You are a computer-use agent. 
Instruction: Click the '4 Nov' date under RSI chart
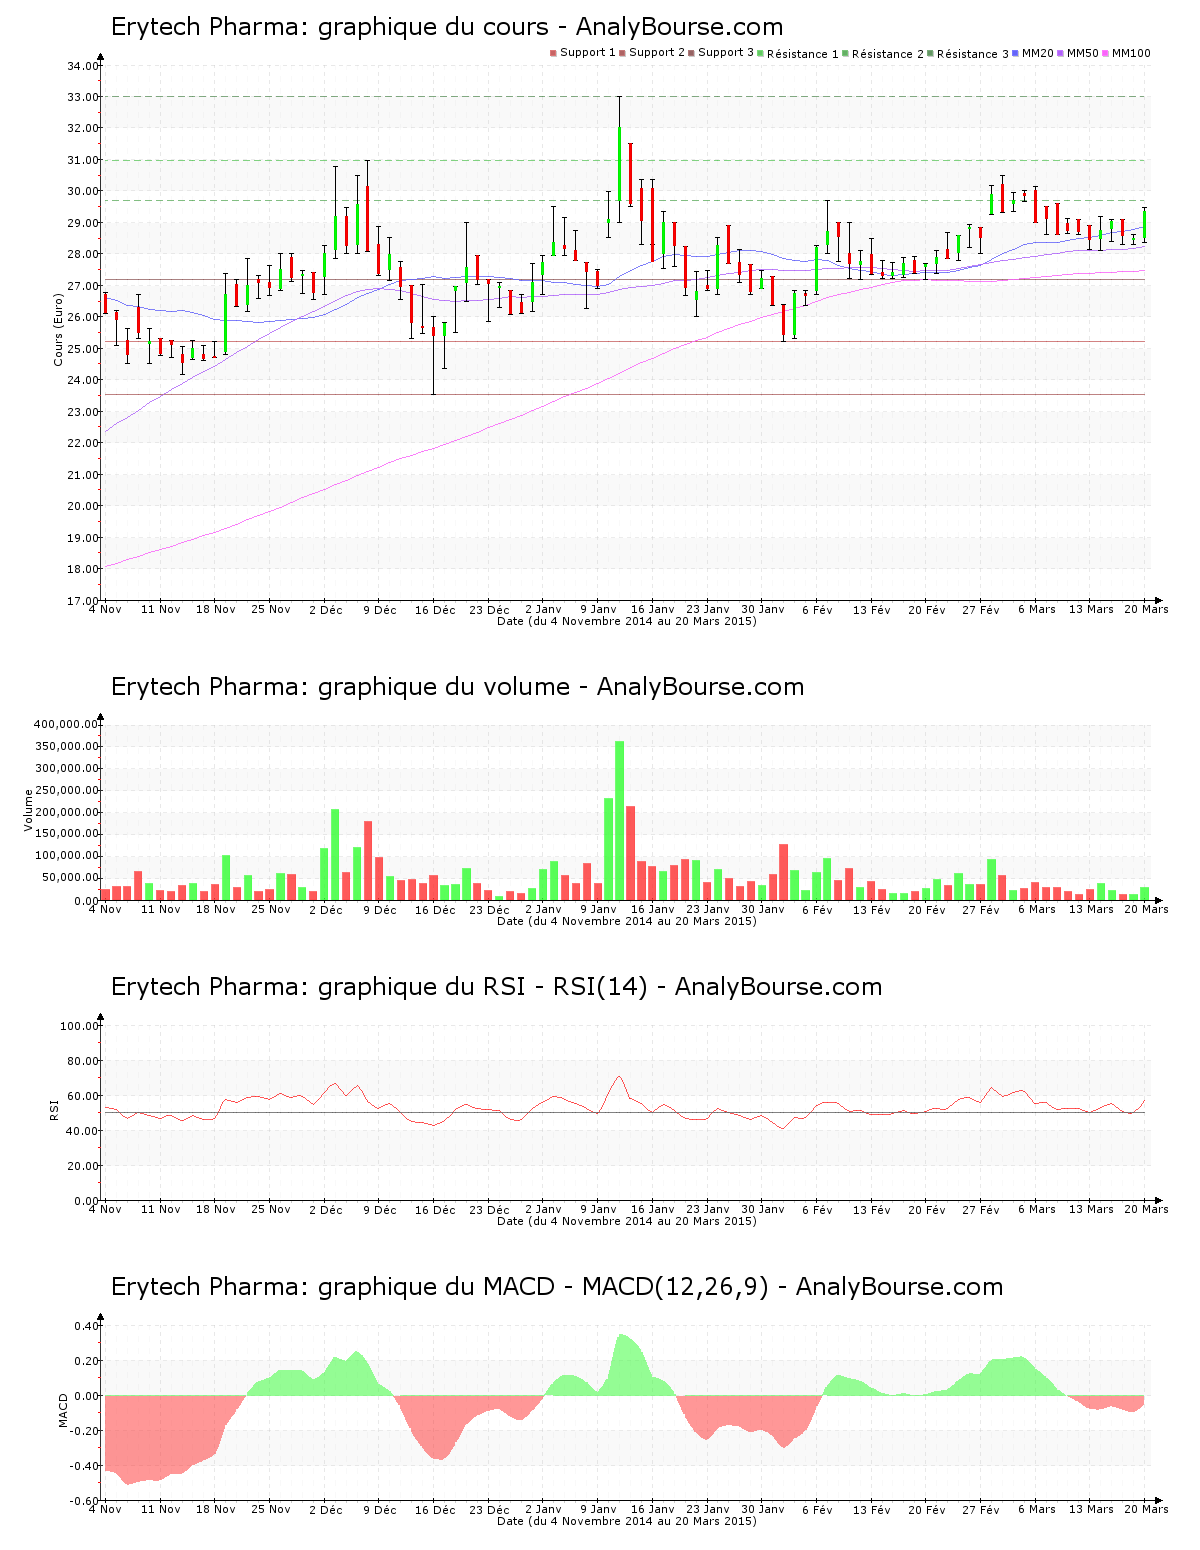click(105, 1209)
